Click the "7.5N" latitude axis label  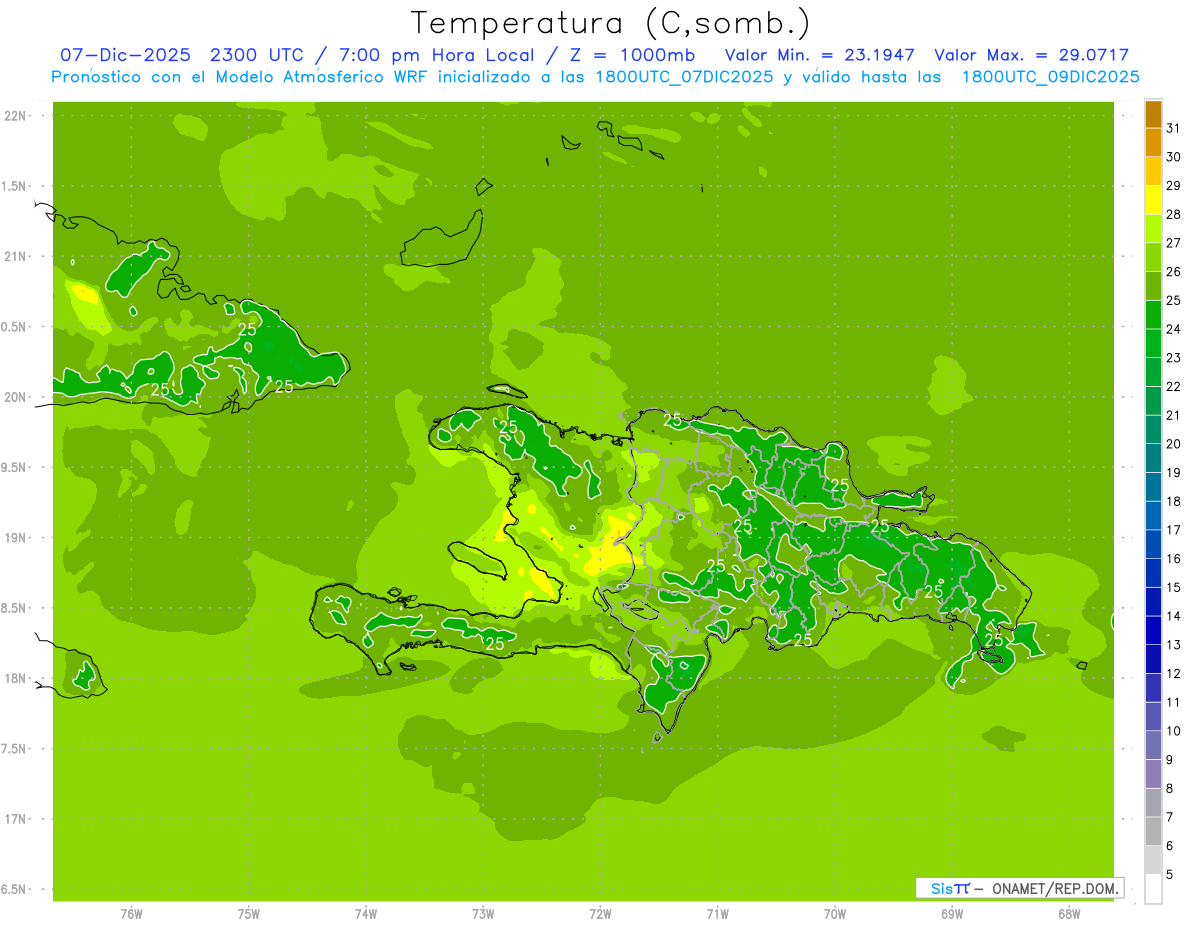coord(15,749)
